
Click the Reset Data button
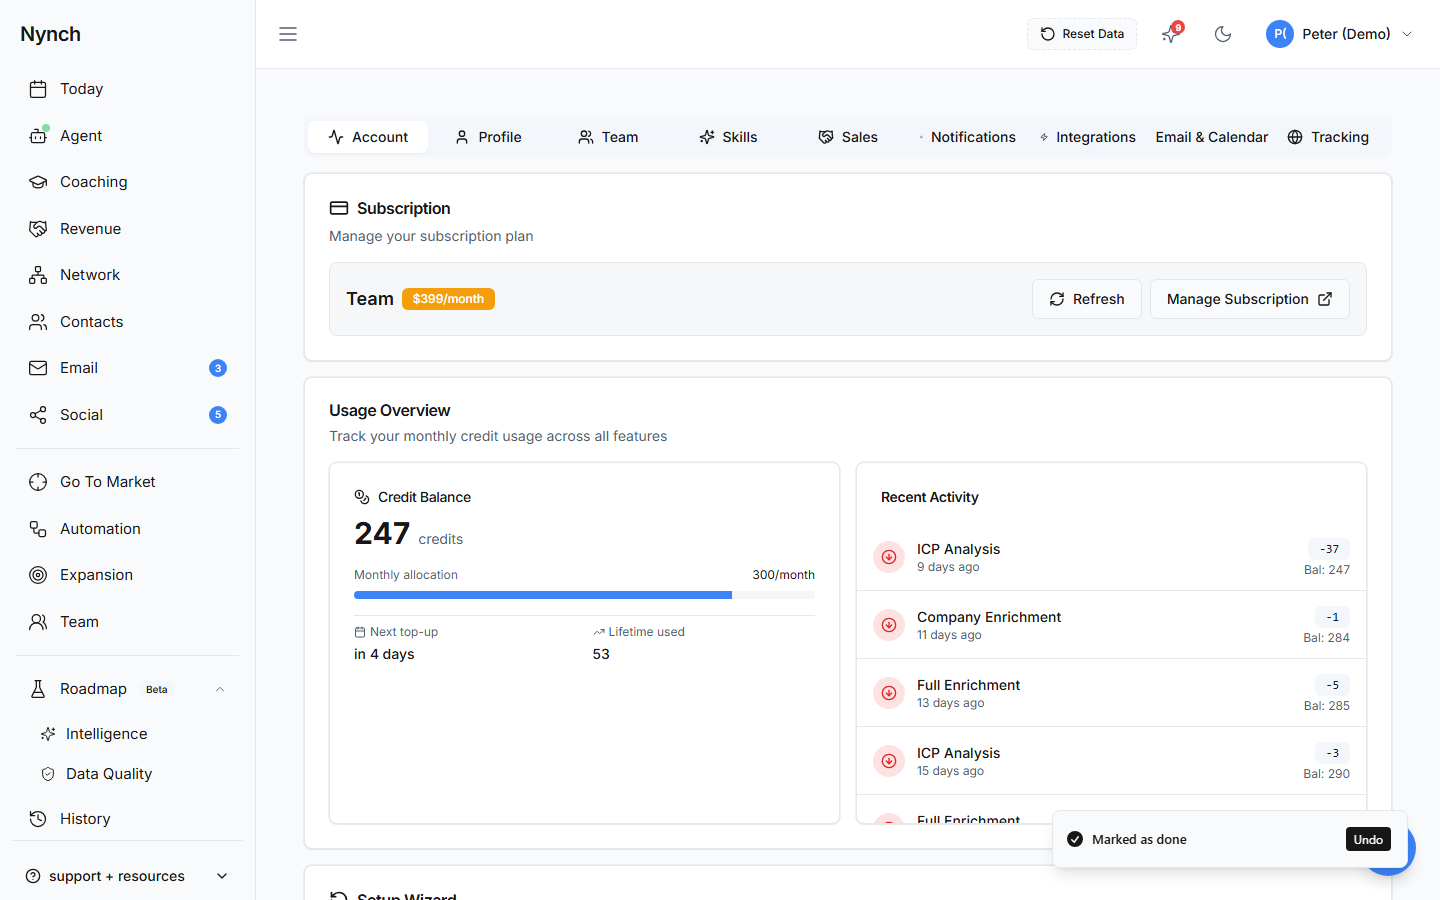[1082, 34]
